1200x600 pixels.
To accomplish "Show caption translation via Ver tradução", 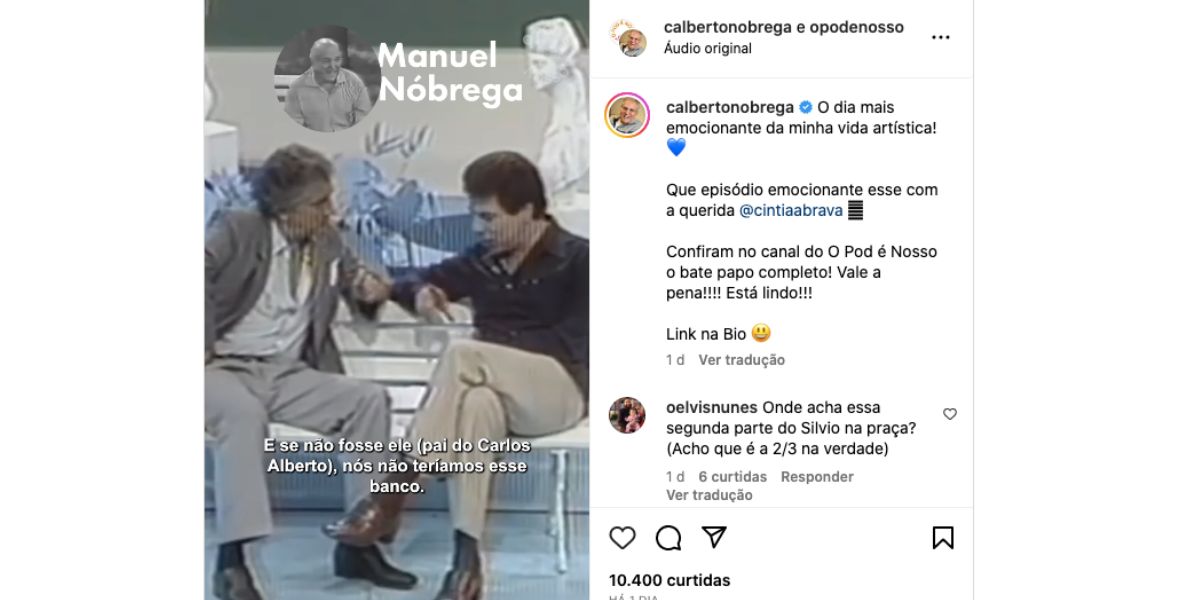I will pos(742,360).
